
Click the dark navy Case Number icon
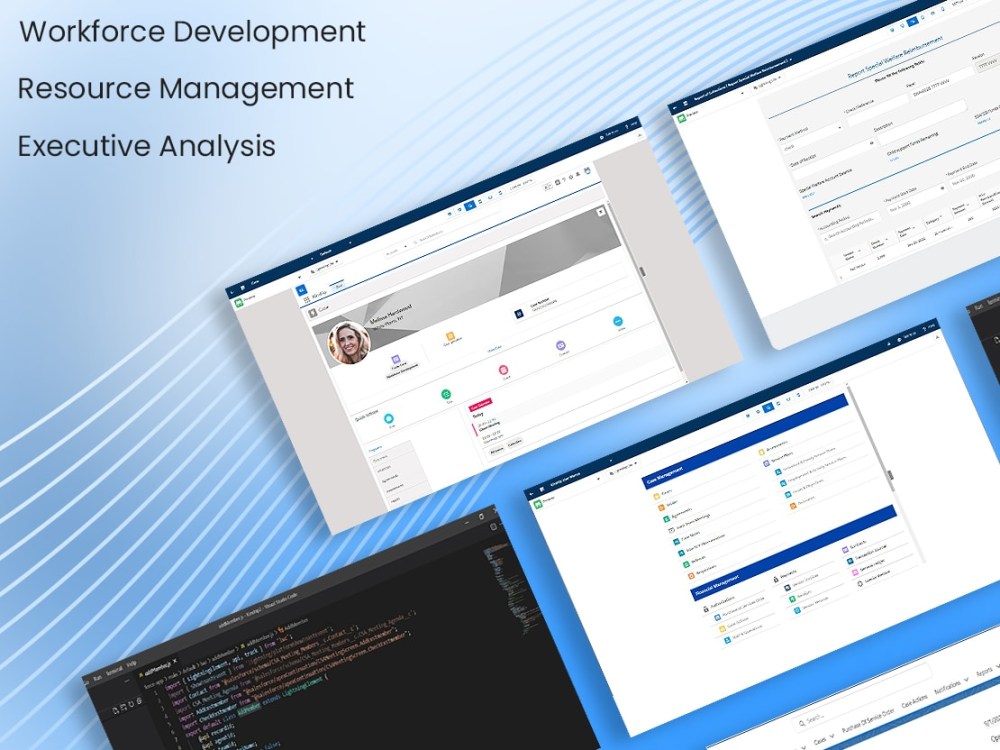[x=519, y=314]
